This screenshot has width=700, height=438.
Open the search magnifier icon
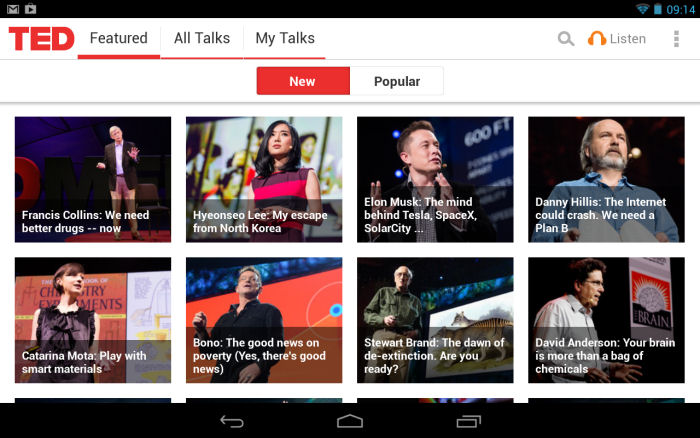566,39
